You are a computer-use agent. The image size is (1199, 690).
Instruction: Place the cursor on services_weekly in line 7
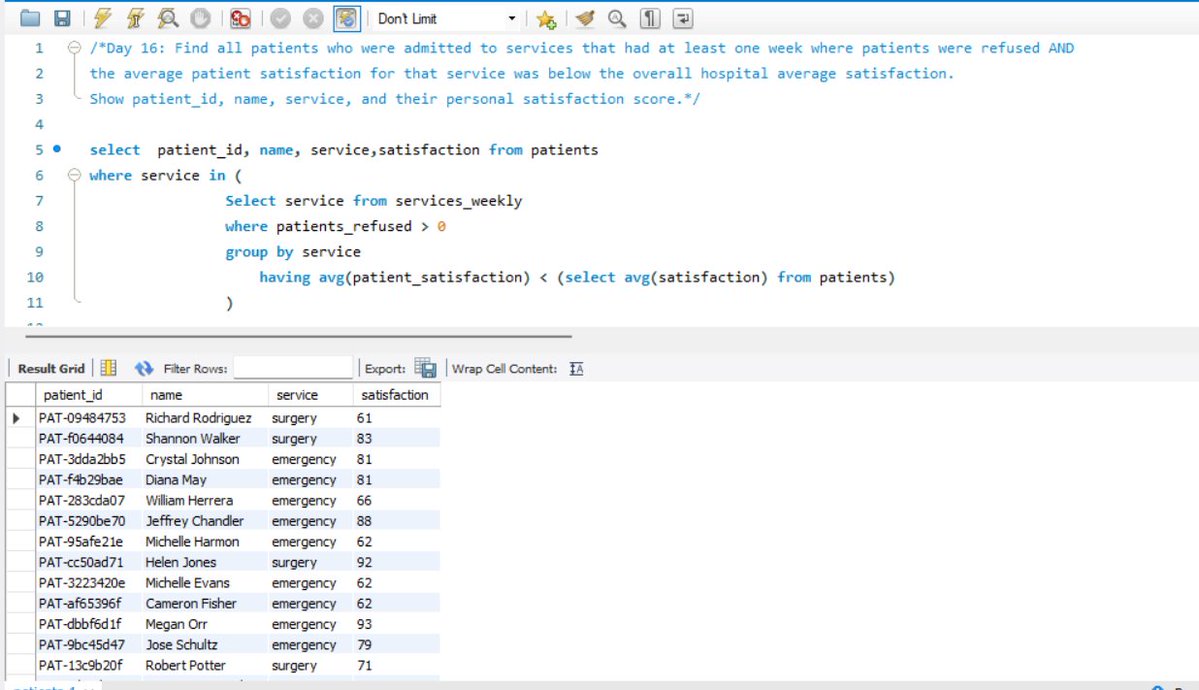tap(458, 201)
